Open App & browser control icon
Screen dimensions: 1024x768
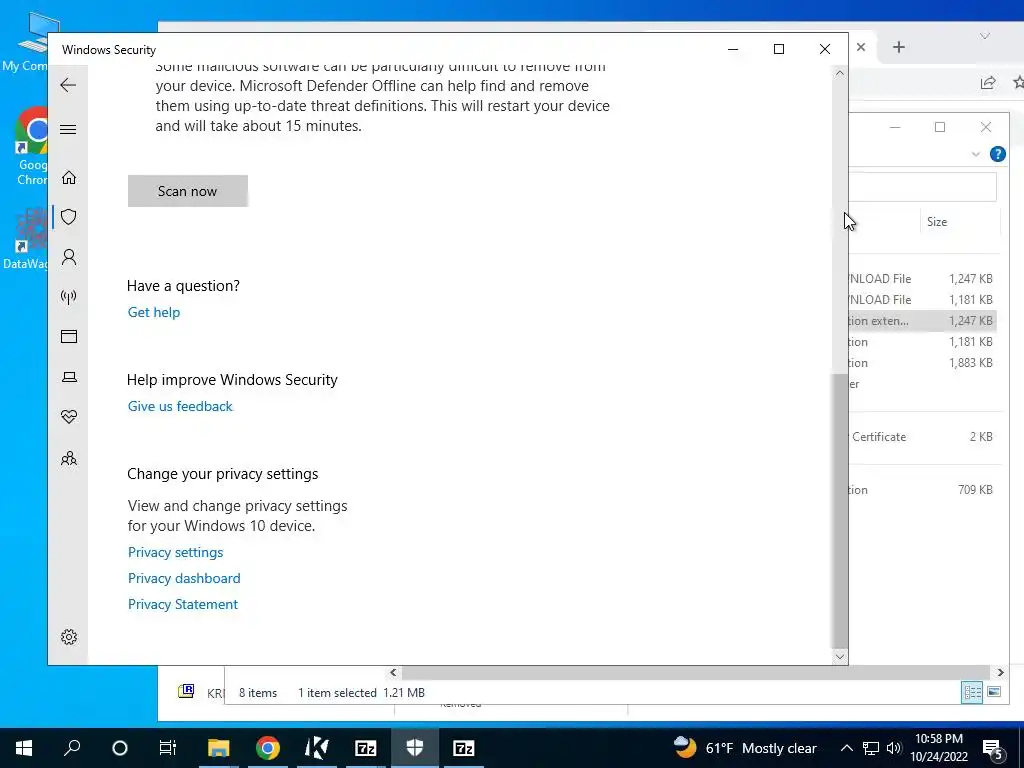coord(69,336)
